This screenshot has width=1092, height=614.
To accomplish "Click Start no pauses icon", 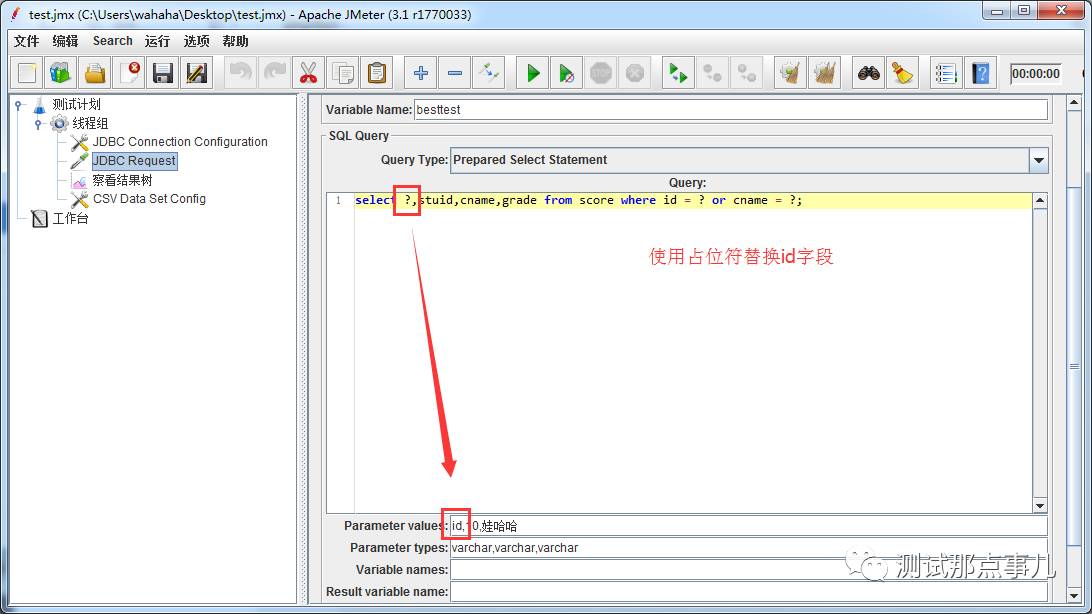I will coord(567,73).
